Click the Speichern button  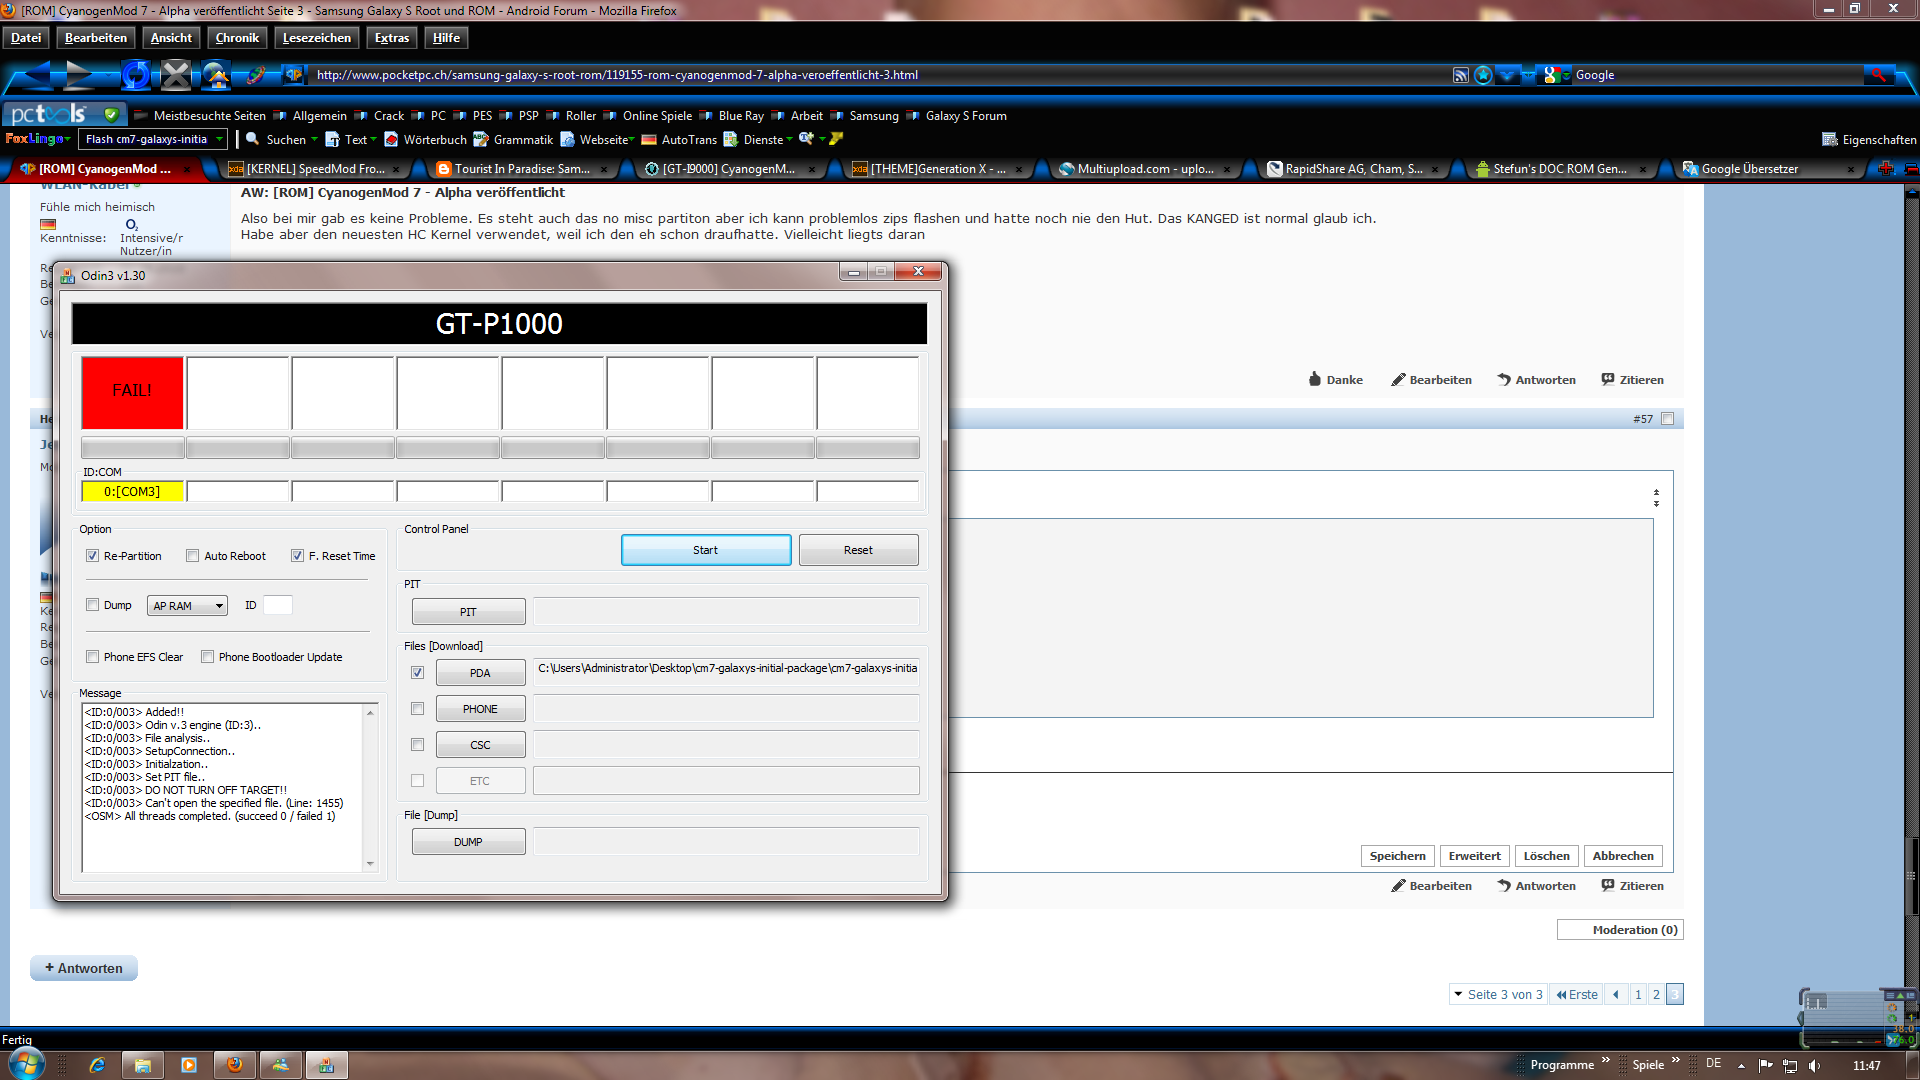coord(1397,856)
